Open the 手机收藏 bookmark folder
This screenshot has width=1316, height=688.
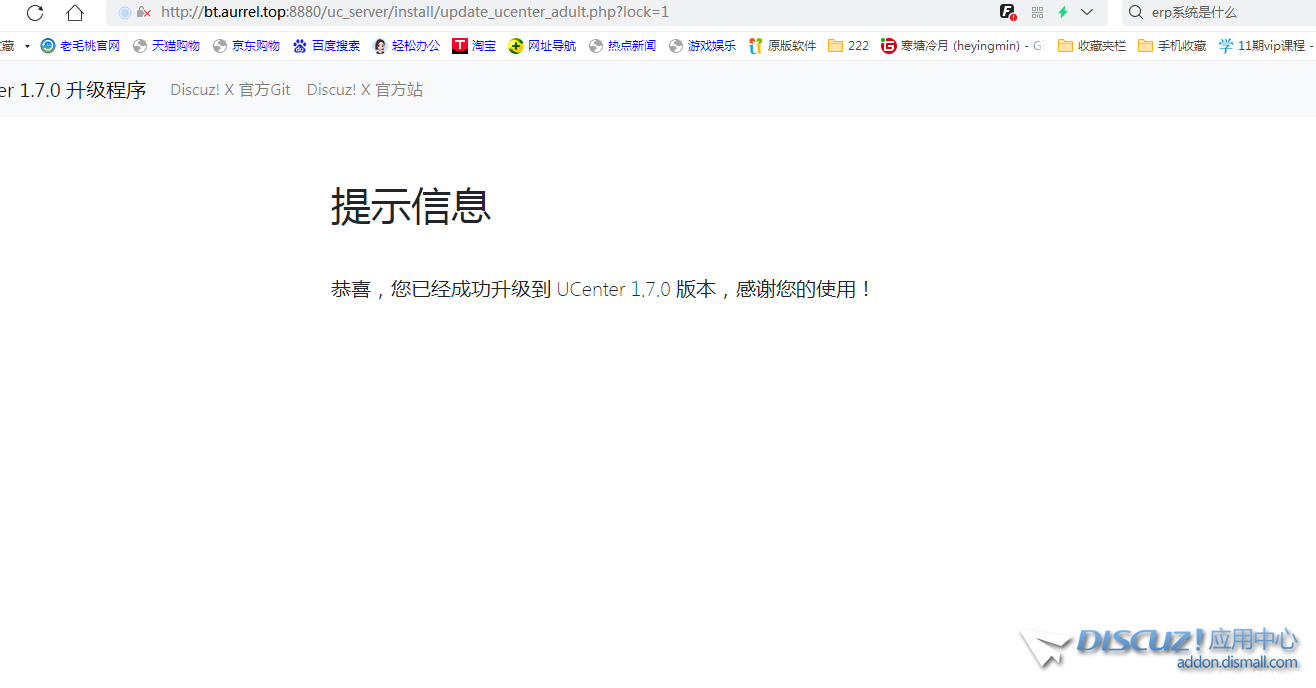tap(1172, 46)
